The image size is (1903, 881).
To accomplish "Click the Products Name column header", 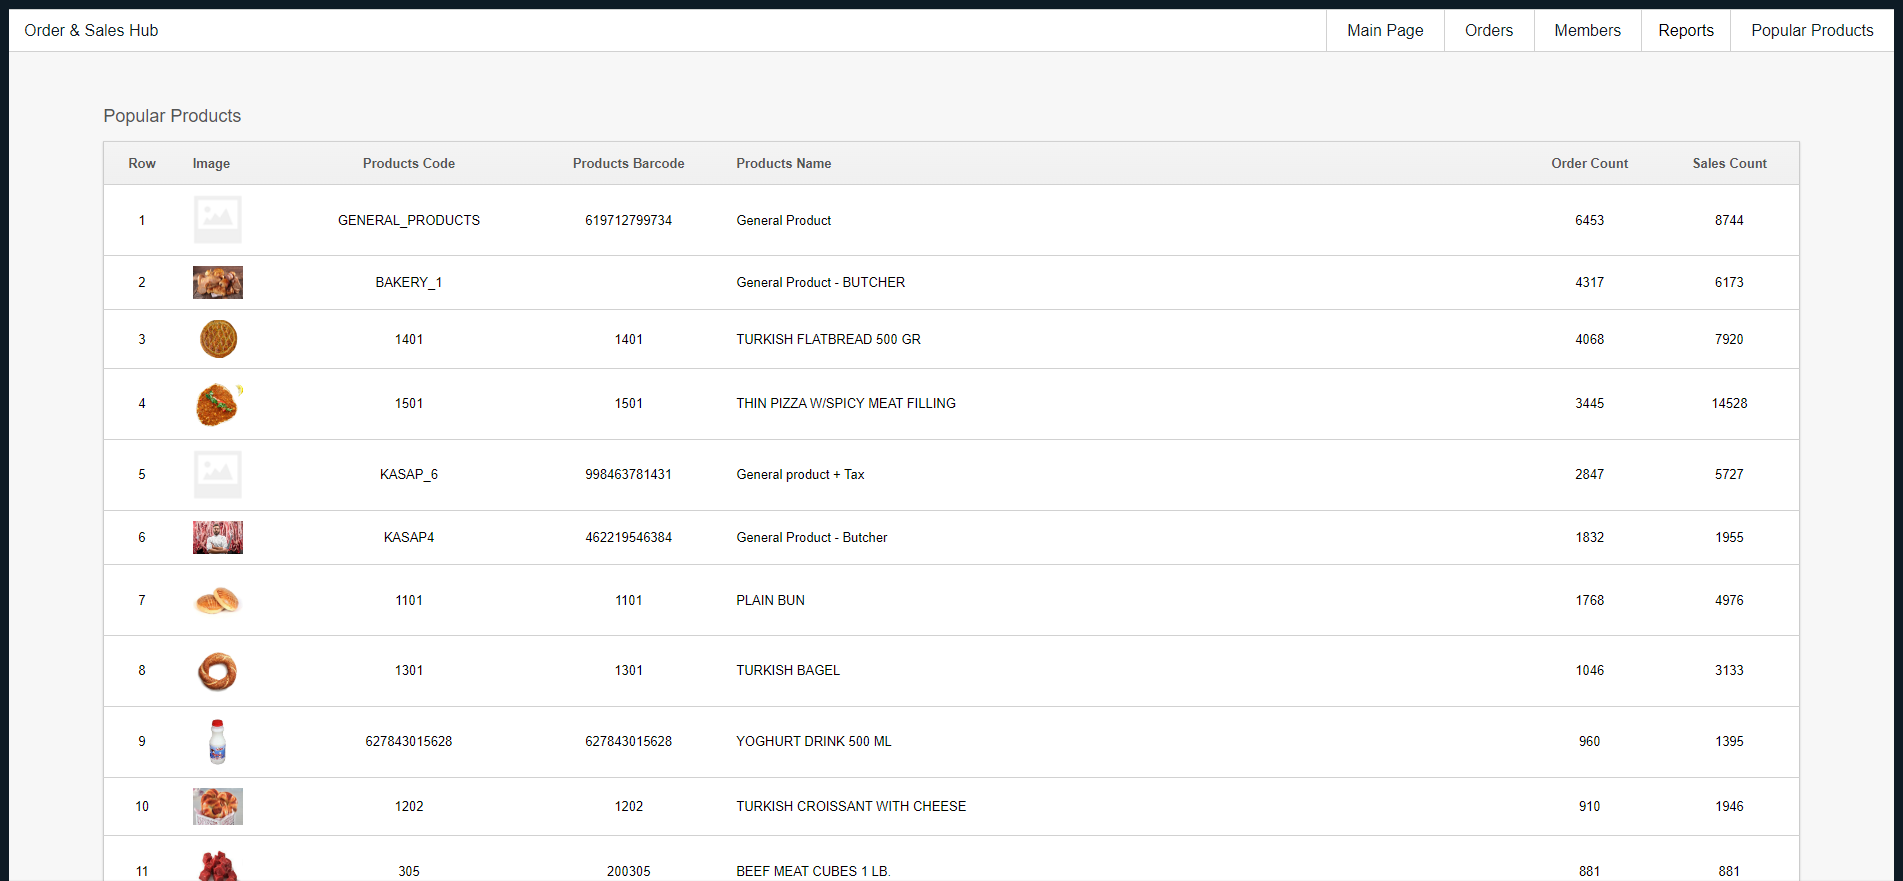I will (784, 163).
